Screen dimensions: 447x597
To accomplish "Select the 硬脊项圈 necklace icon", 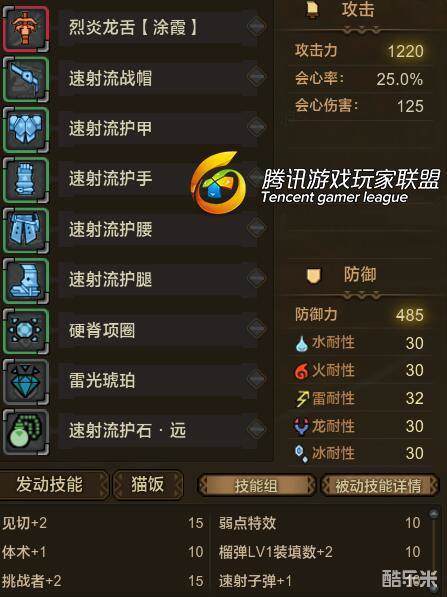I will (x=26, y=331).
